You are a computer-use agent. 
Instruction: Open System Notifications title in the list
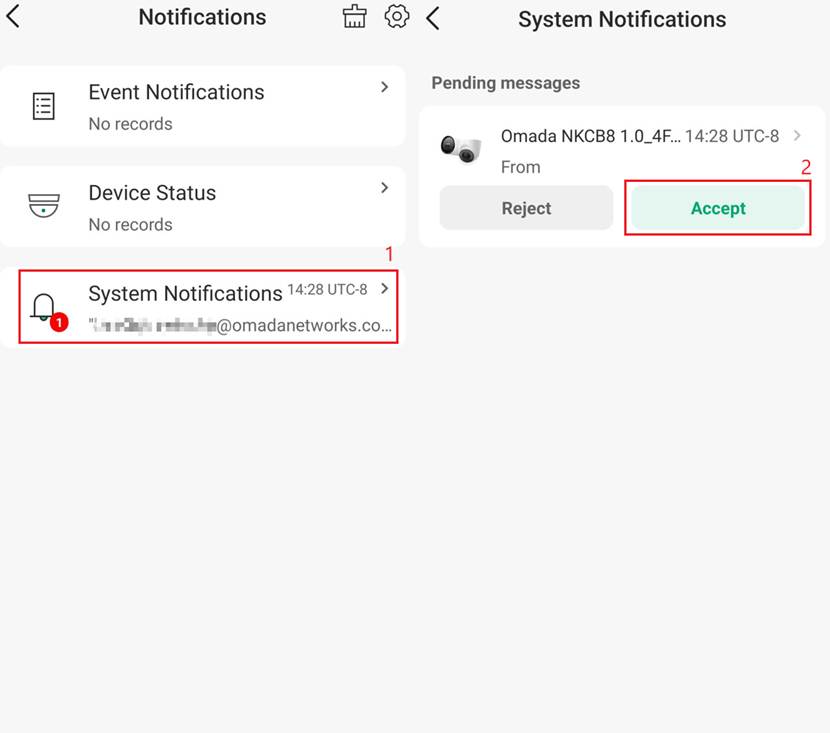pyautogui.click(x=185, y=293)
